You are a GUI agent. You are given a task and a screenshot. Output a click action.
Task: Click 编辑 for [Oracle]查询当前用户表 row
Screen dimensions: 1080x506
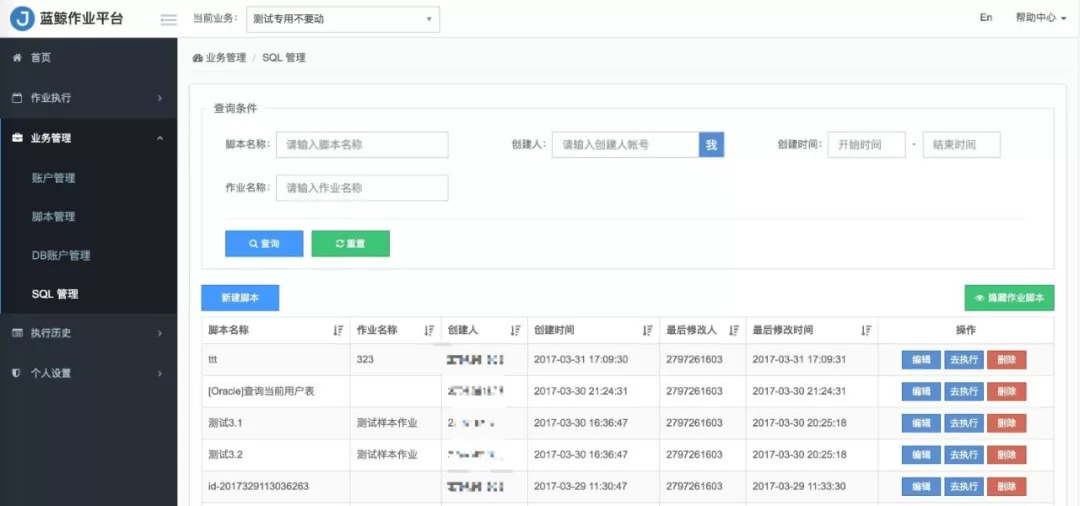921,392
